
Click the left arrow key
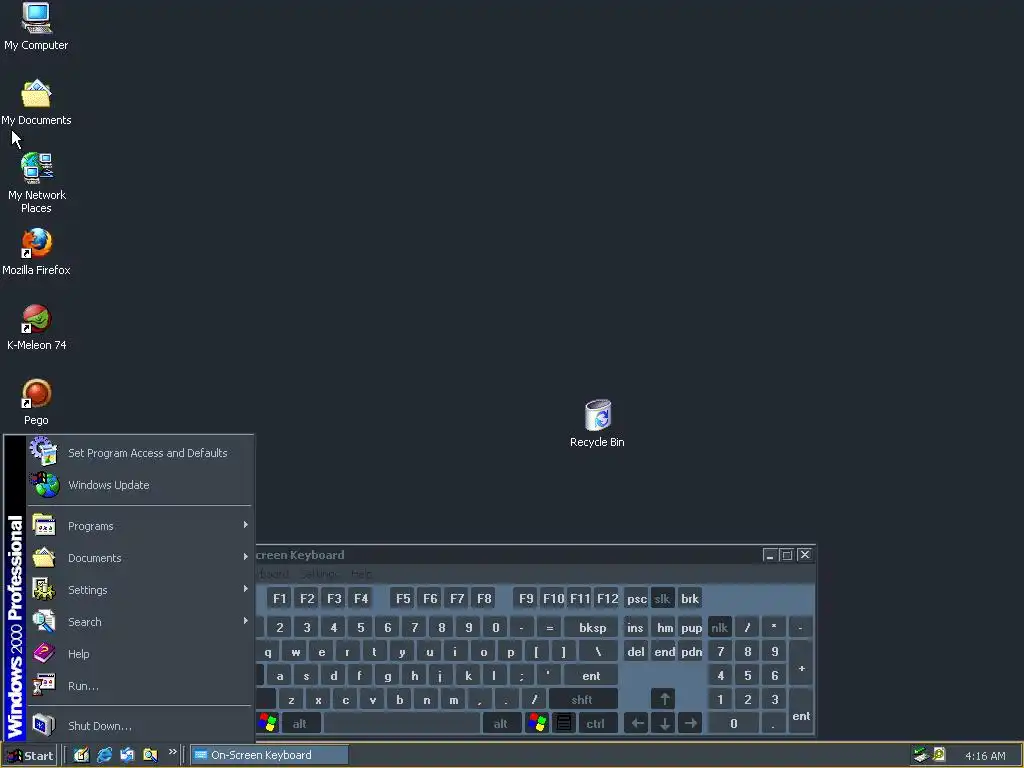pyautogui.click(x=637, y=723)
